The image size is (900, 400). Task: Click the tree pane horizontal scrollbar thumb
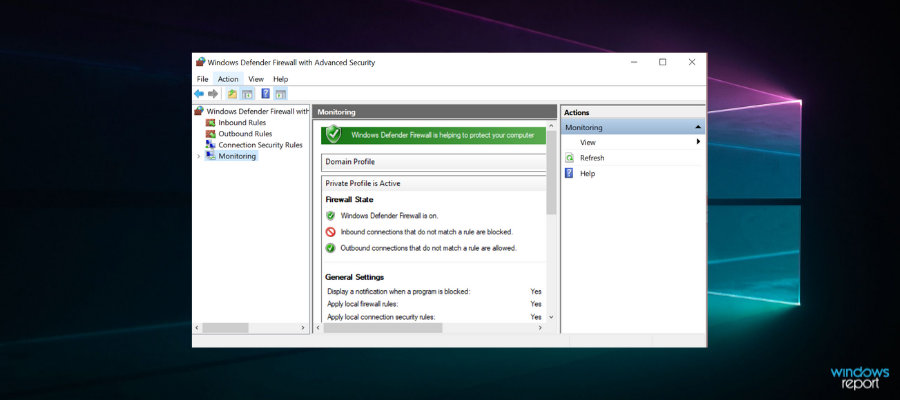click(x=226, y=328)
